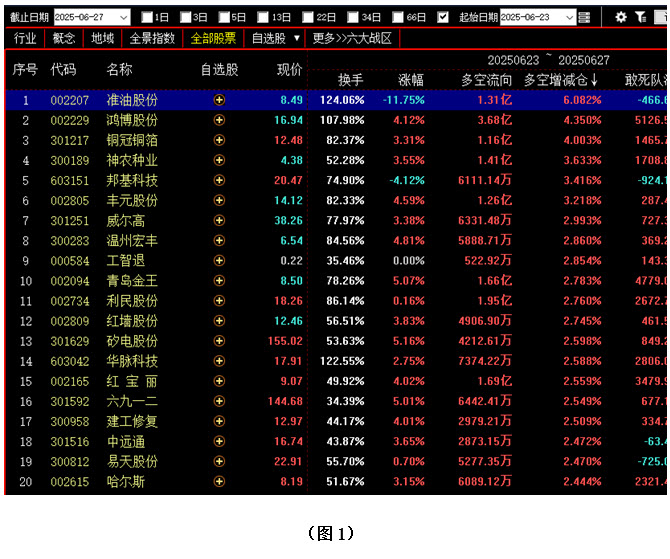Select stock name 哈尔斯
The height and width of the screenshot is (559, 670).
point(126,482)
